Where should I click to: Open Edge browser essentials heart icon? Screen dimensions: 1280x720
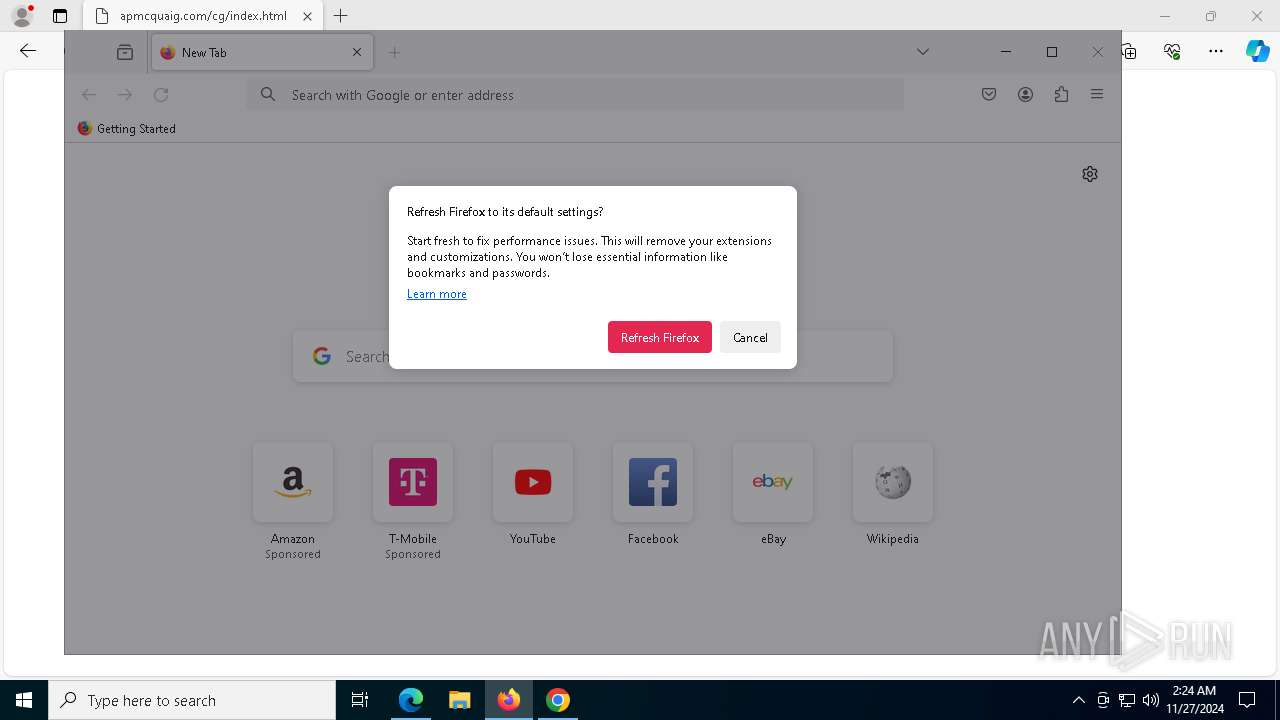[1172, 51]
